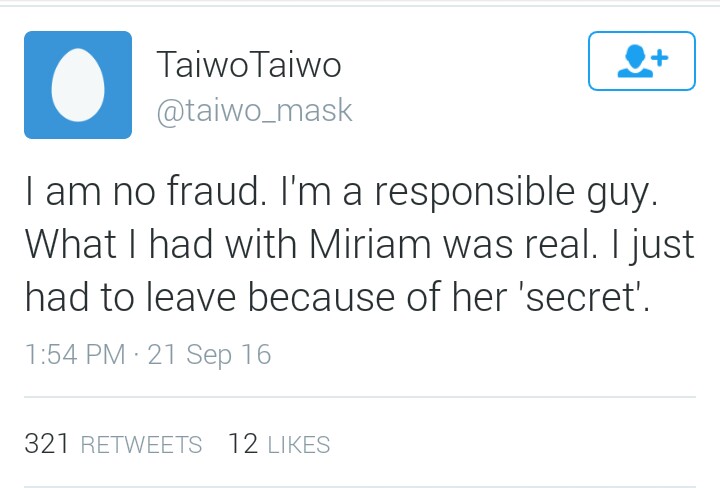Click the word LIKES label
The image size is (720, 488).
pos(299,445)
